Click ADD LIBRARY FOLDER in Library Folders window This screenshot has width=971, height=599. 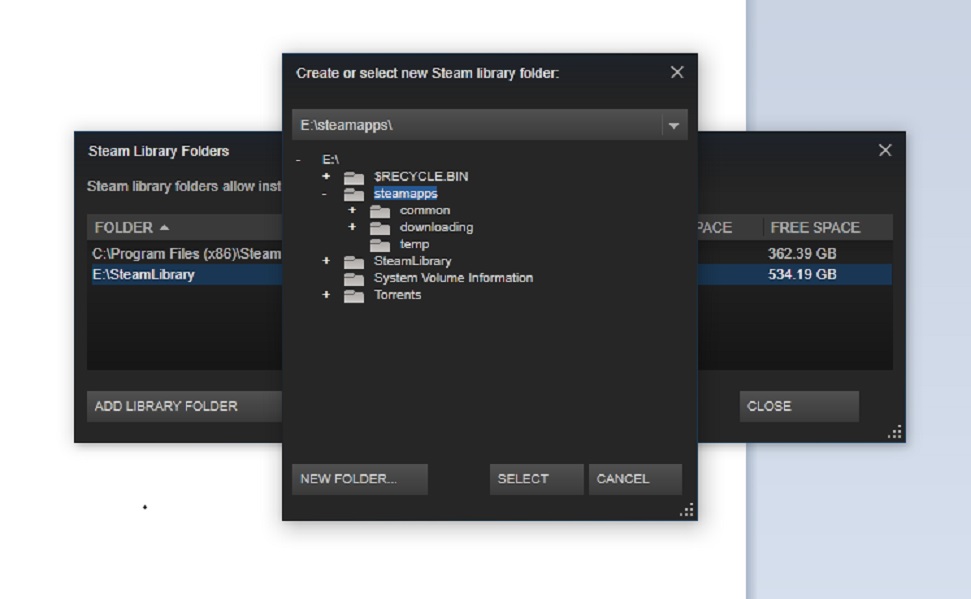[185, 406]
